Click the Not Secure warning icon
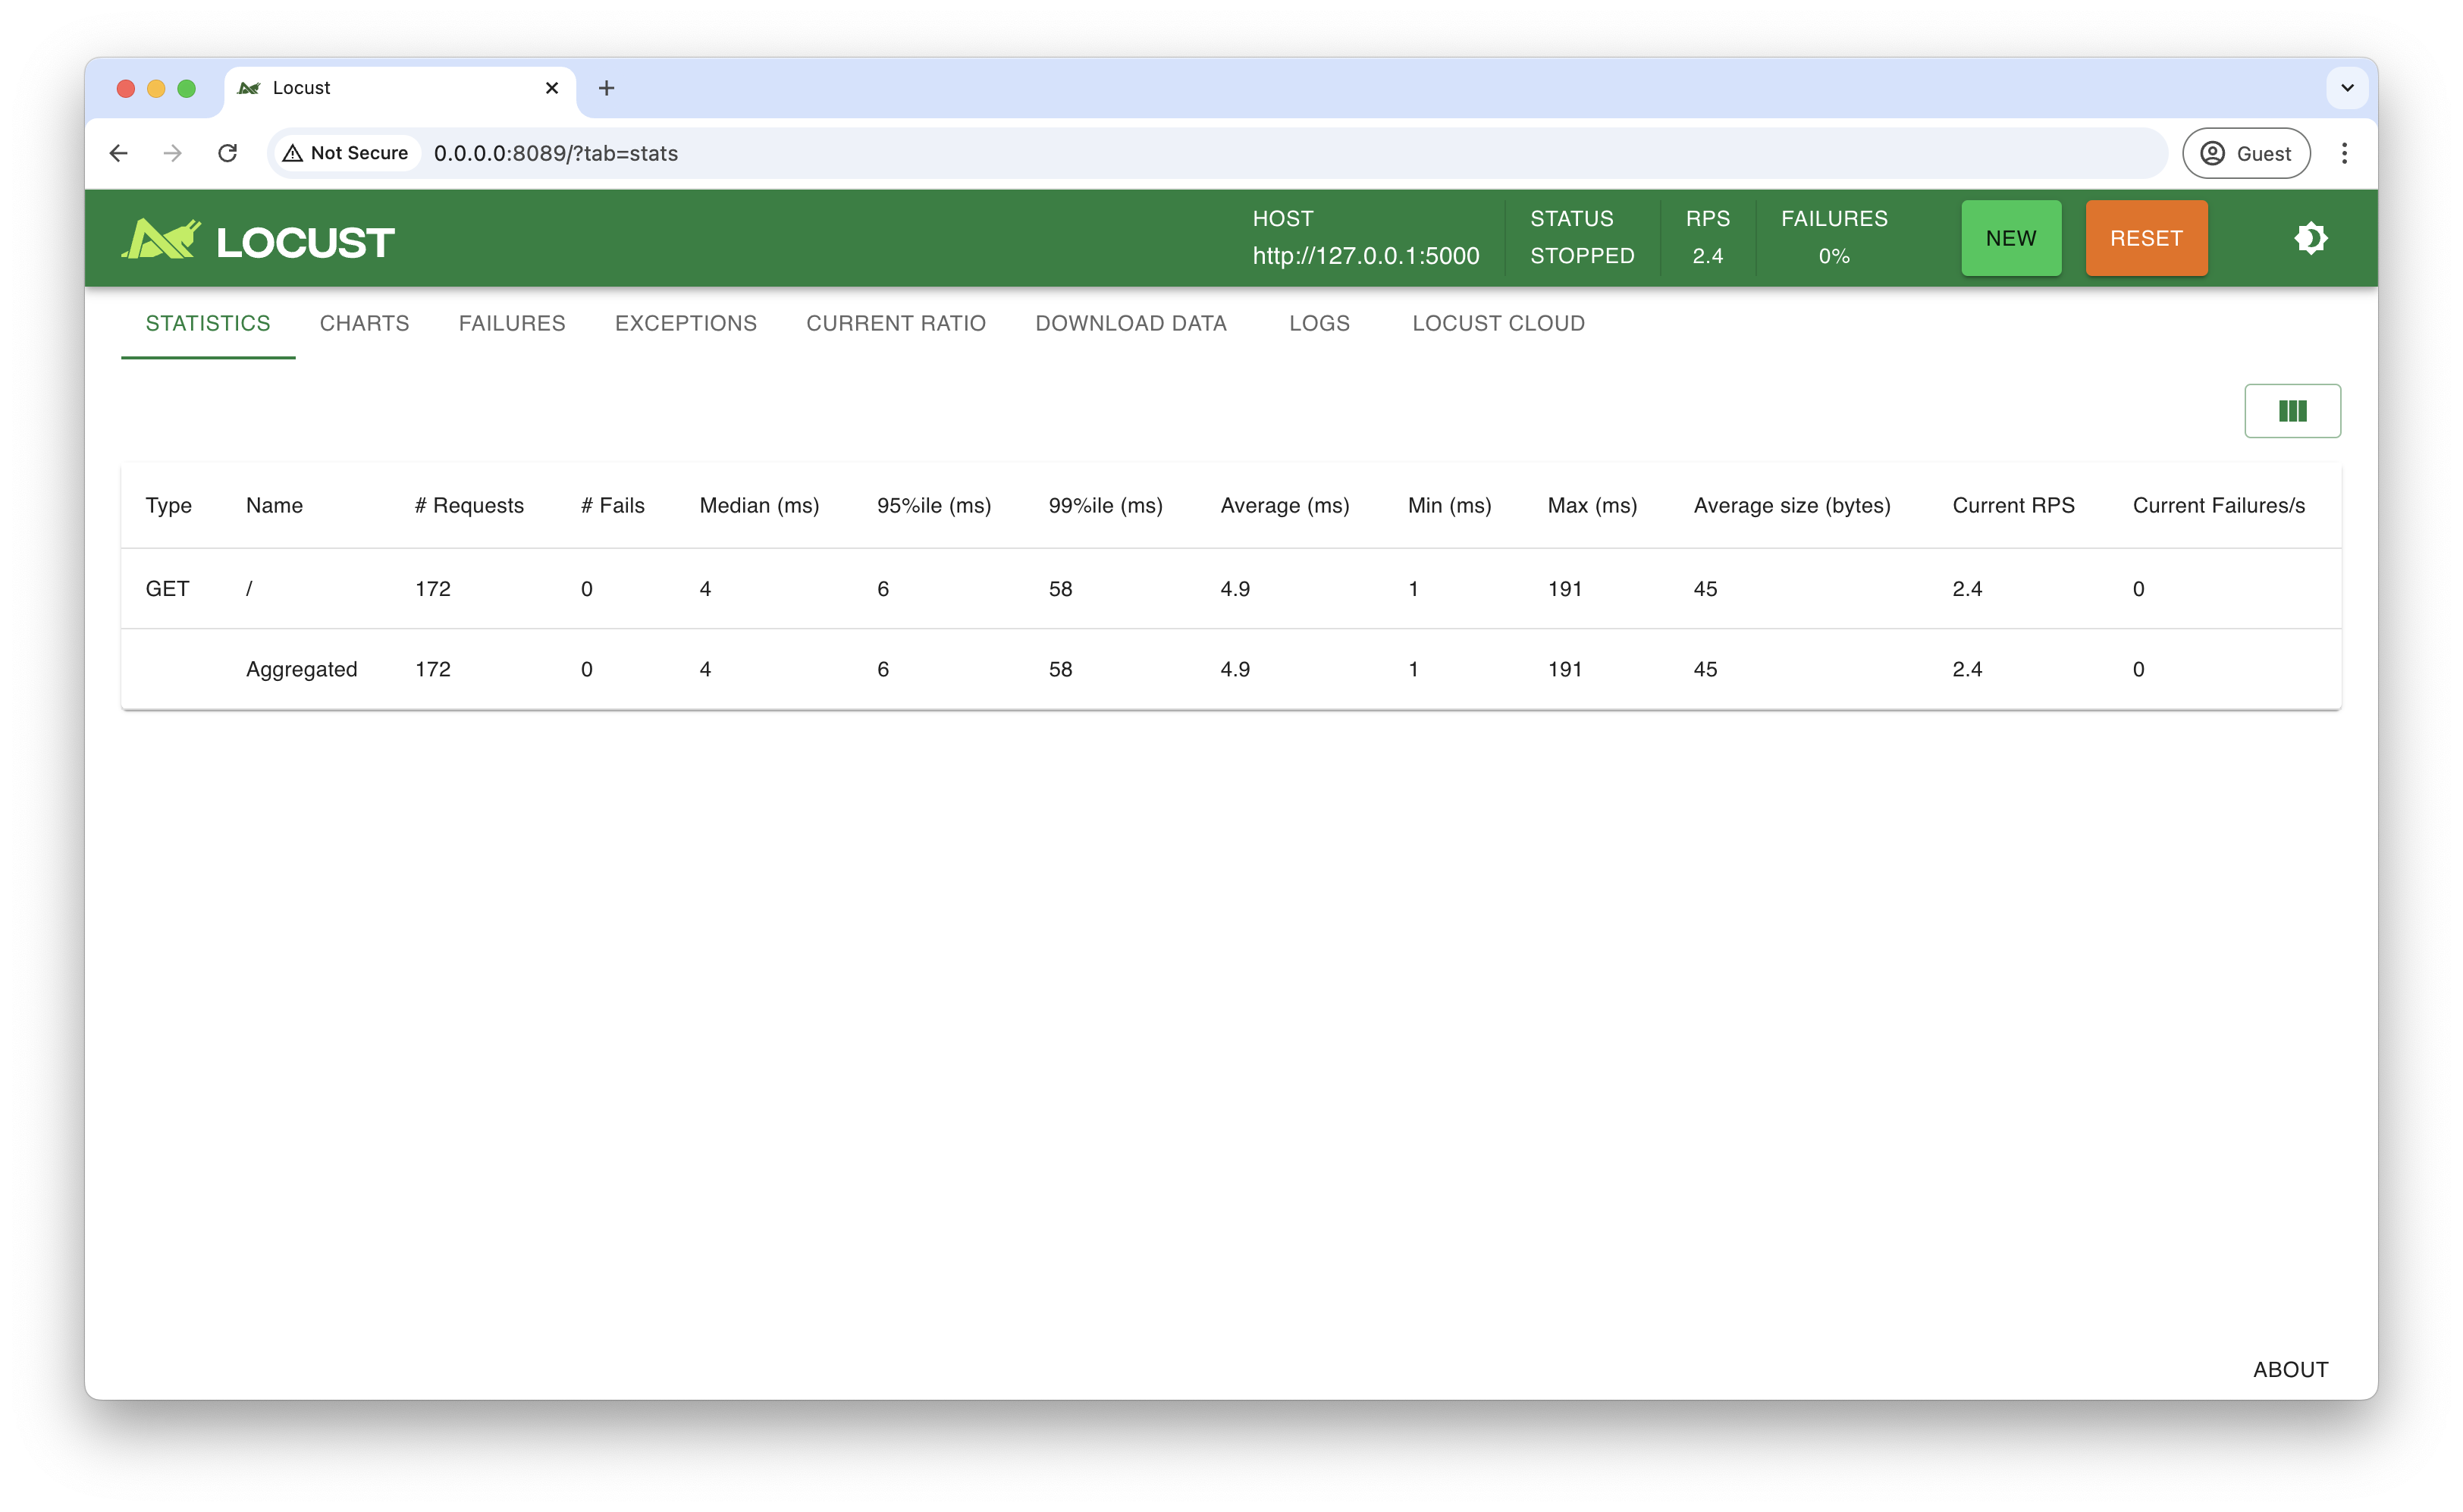Viewport: 2463px width, 1512px height. tap(291, 152)
